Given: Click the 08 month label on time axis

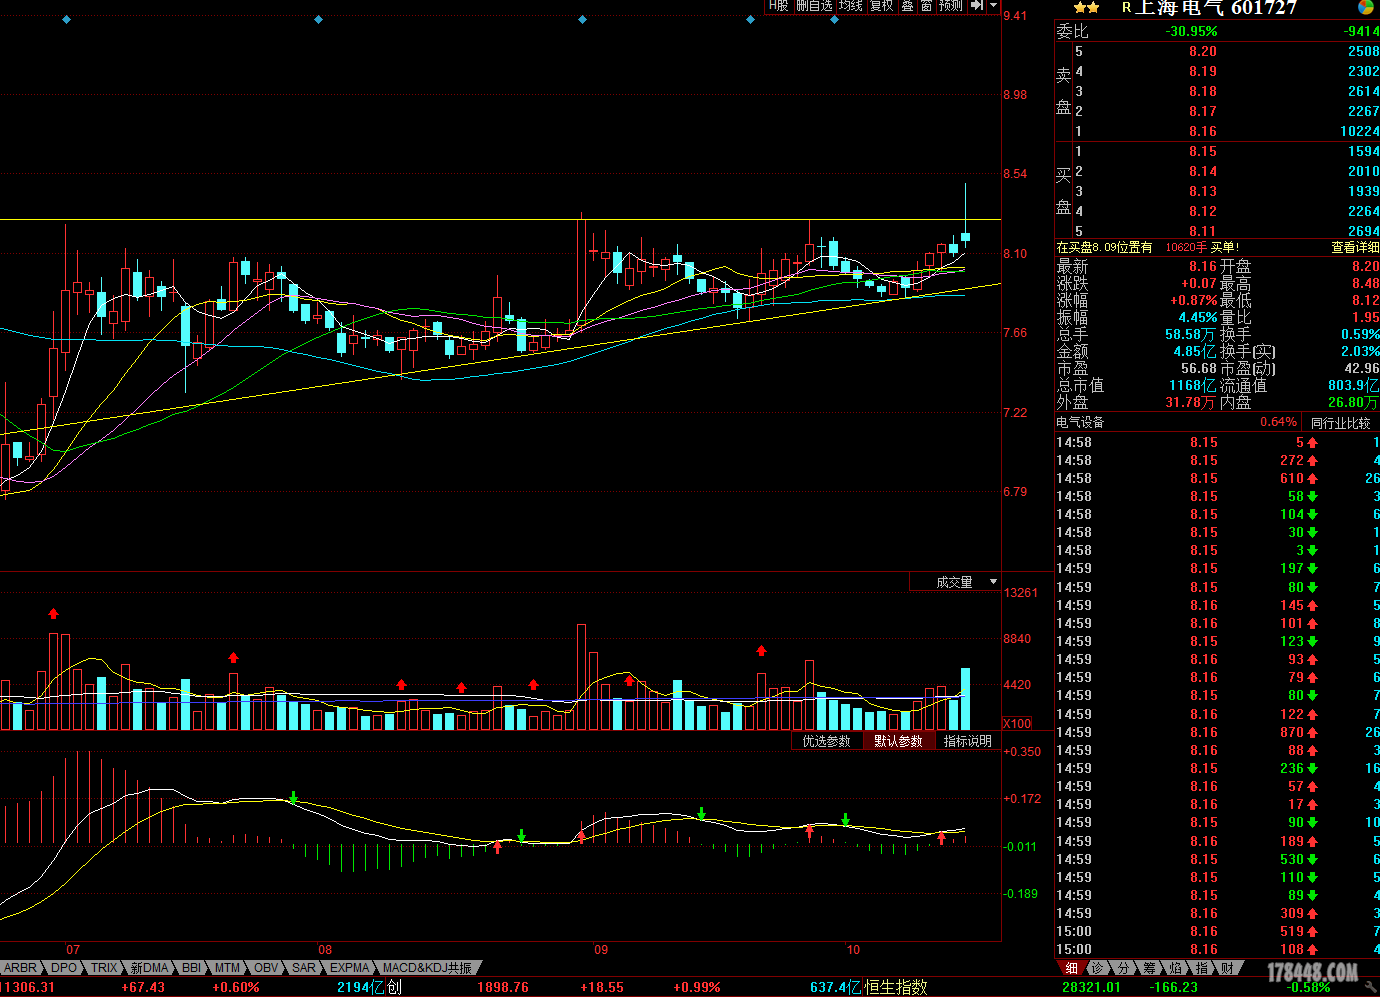Looking at the screenshot, I should 325,949.
